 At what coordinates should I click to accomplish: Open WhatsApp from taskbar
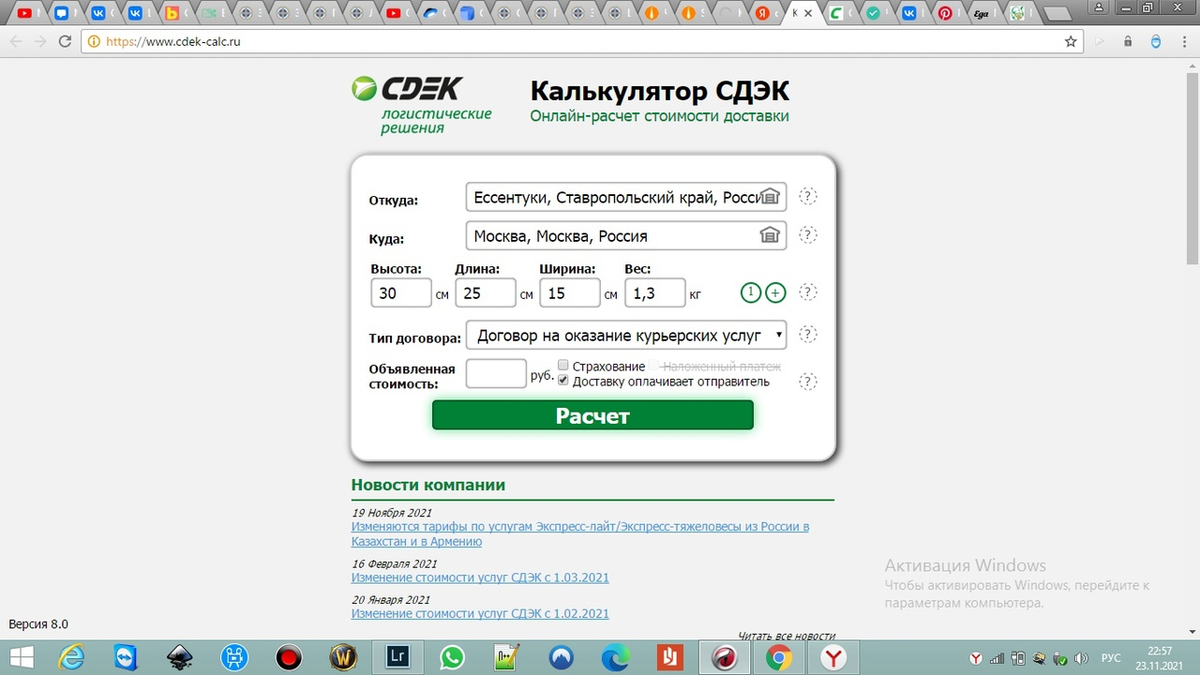(x=452, y=657)
